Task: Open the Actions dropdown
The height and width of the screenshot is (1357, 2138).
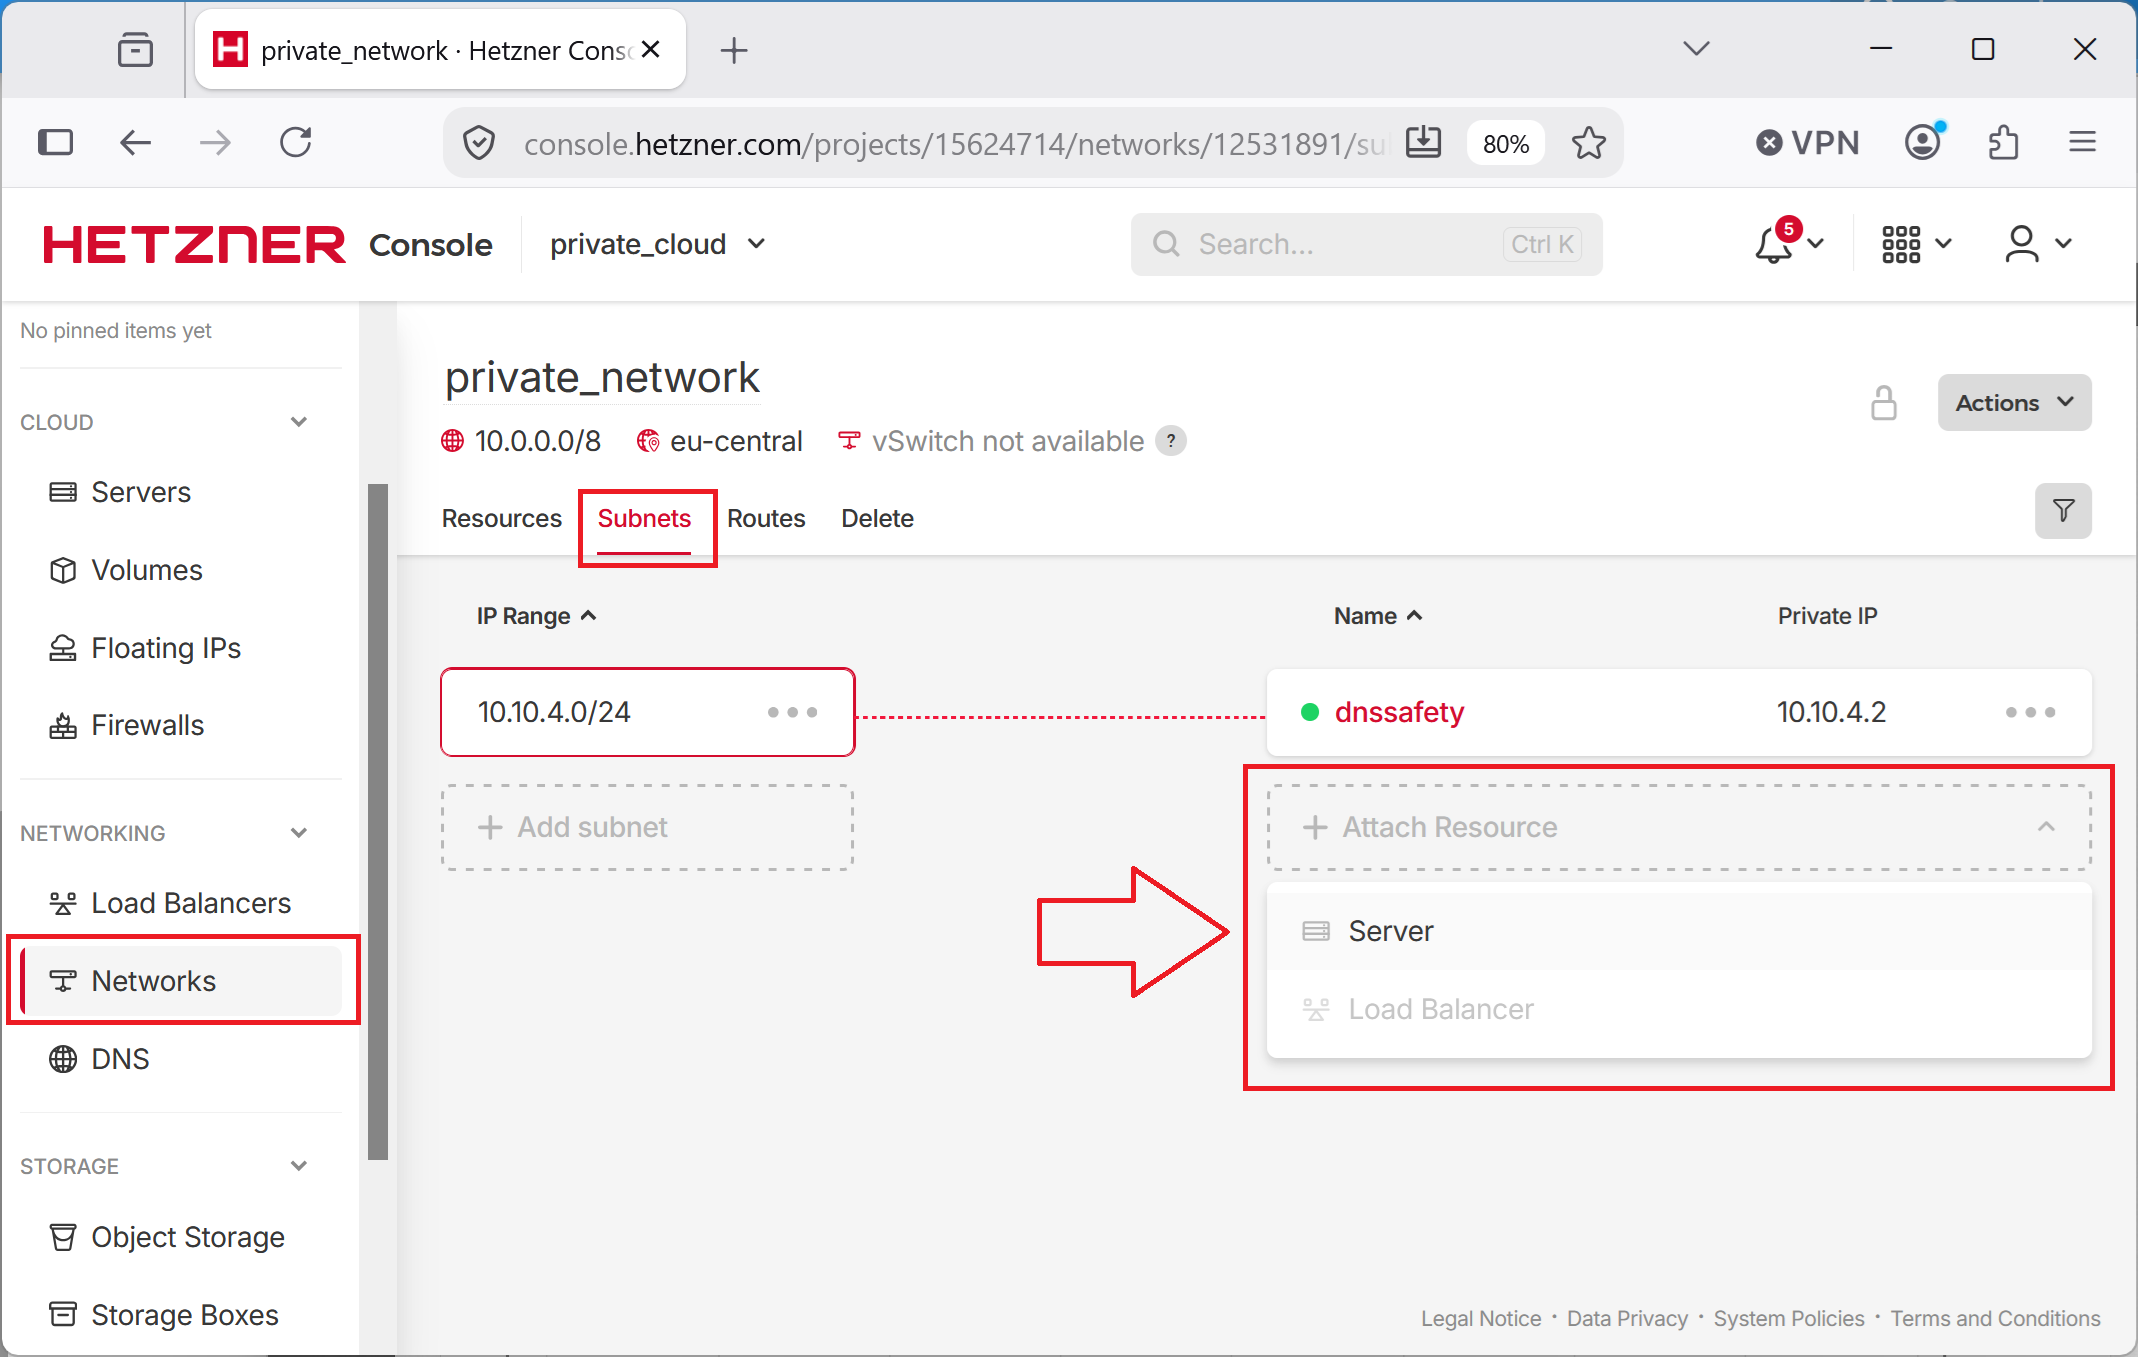Action: point(2014,403)
